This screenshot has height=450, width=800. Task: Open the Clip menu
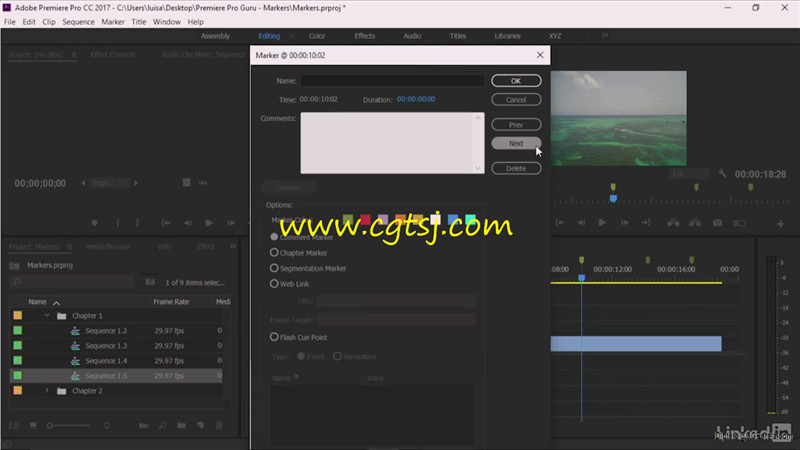coord(49,22)
